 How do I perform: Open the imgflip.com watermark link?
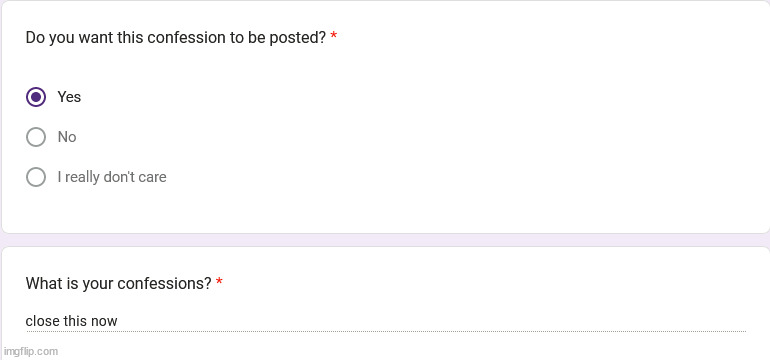[x=30, y=351]
